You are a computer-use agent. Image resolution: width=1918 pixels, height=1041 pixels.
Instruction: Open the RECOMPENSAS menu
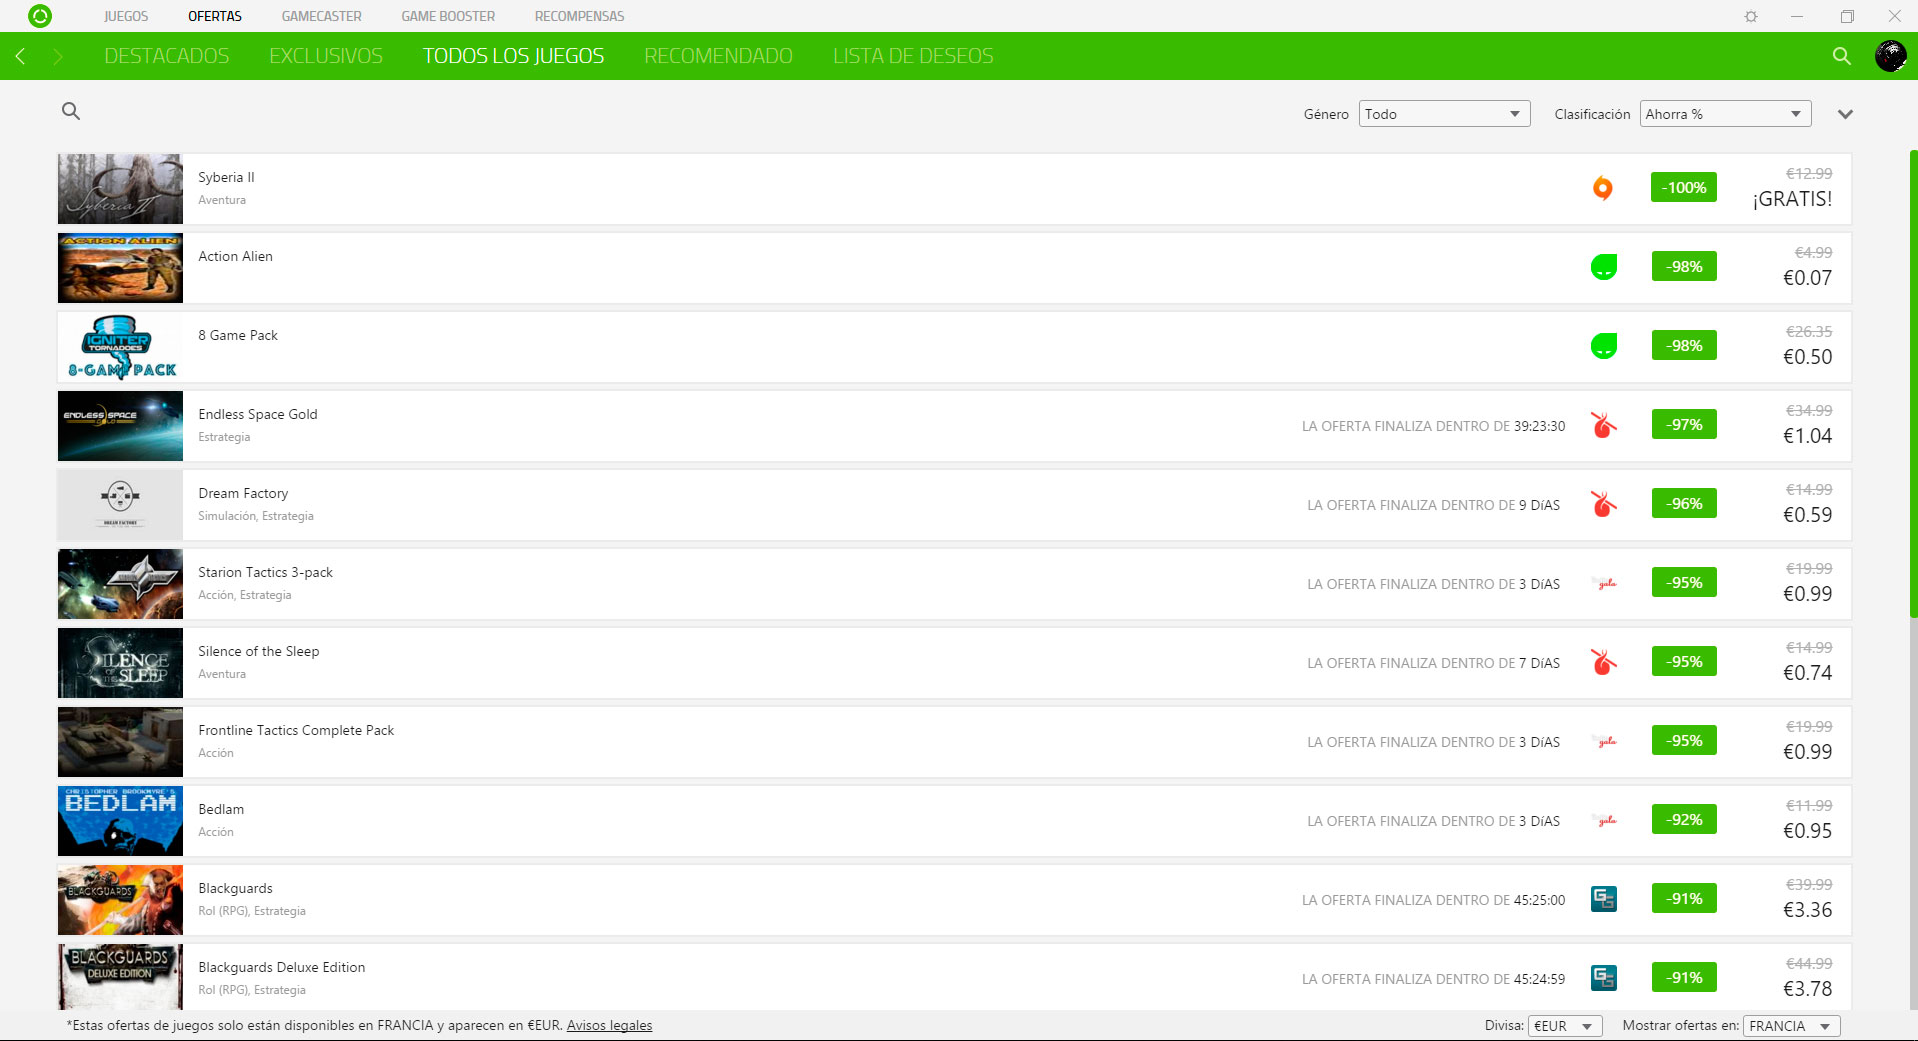[579, 16]
